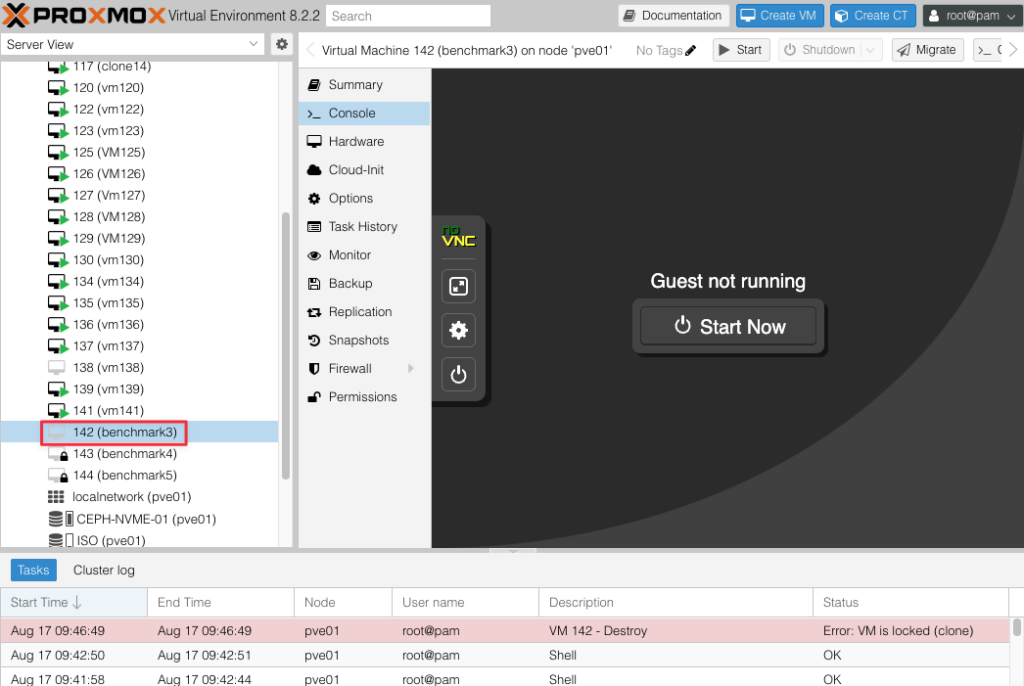Viewport: 1024px width, 686px height.
Task: Click the noVNC logo handle
Action: pyautogui.click(x=458, y=237)
